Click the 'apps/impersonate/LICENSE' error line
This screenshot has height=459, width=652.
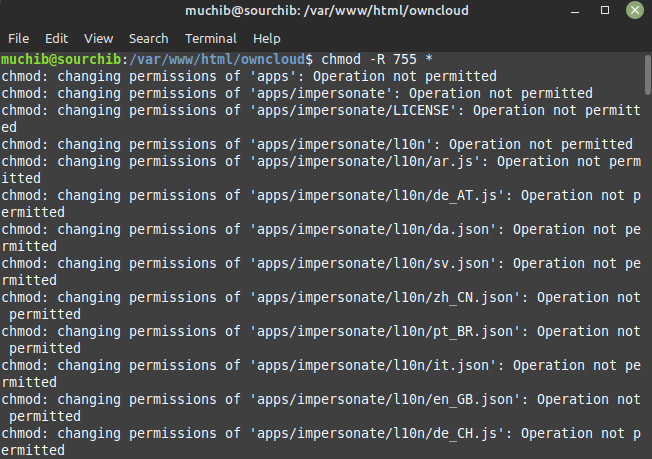coord(321,118)
